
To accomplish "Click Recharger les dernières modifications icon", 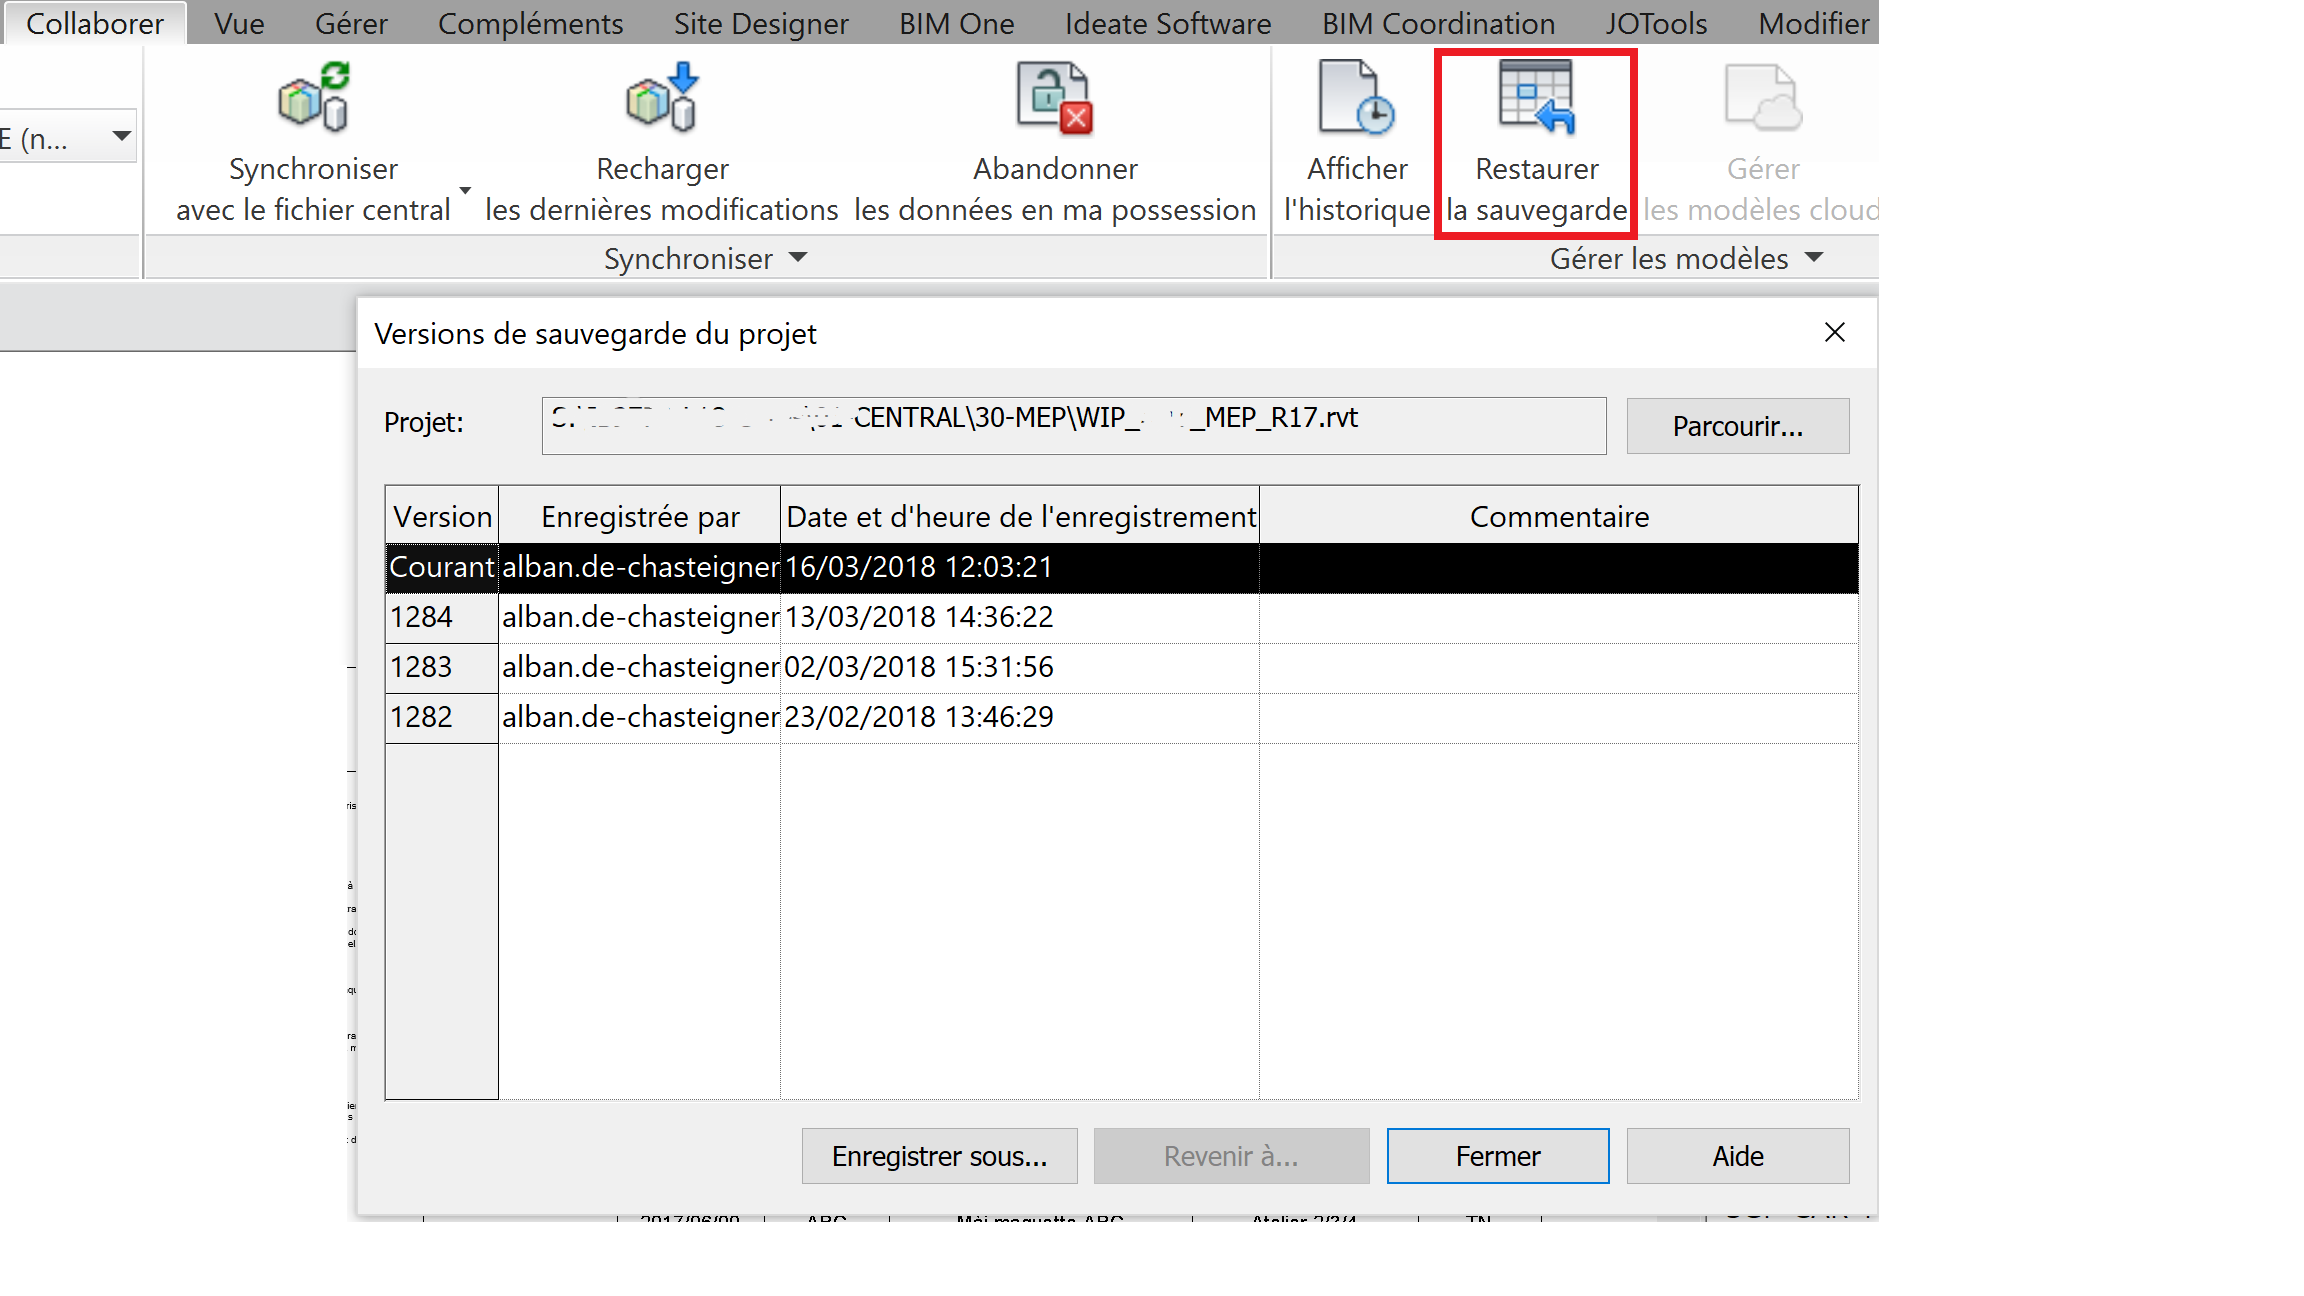I will point(661,98).
